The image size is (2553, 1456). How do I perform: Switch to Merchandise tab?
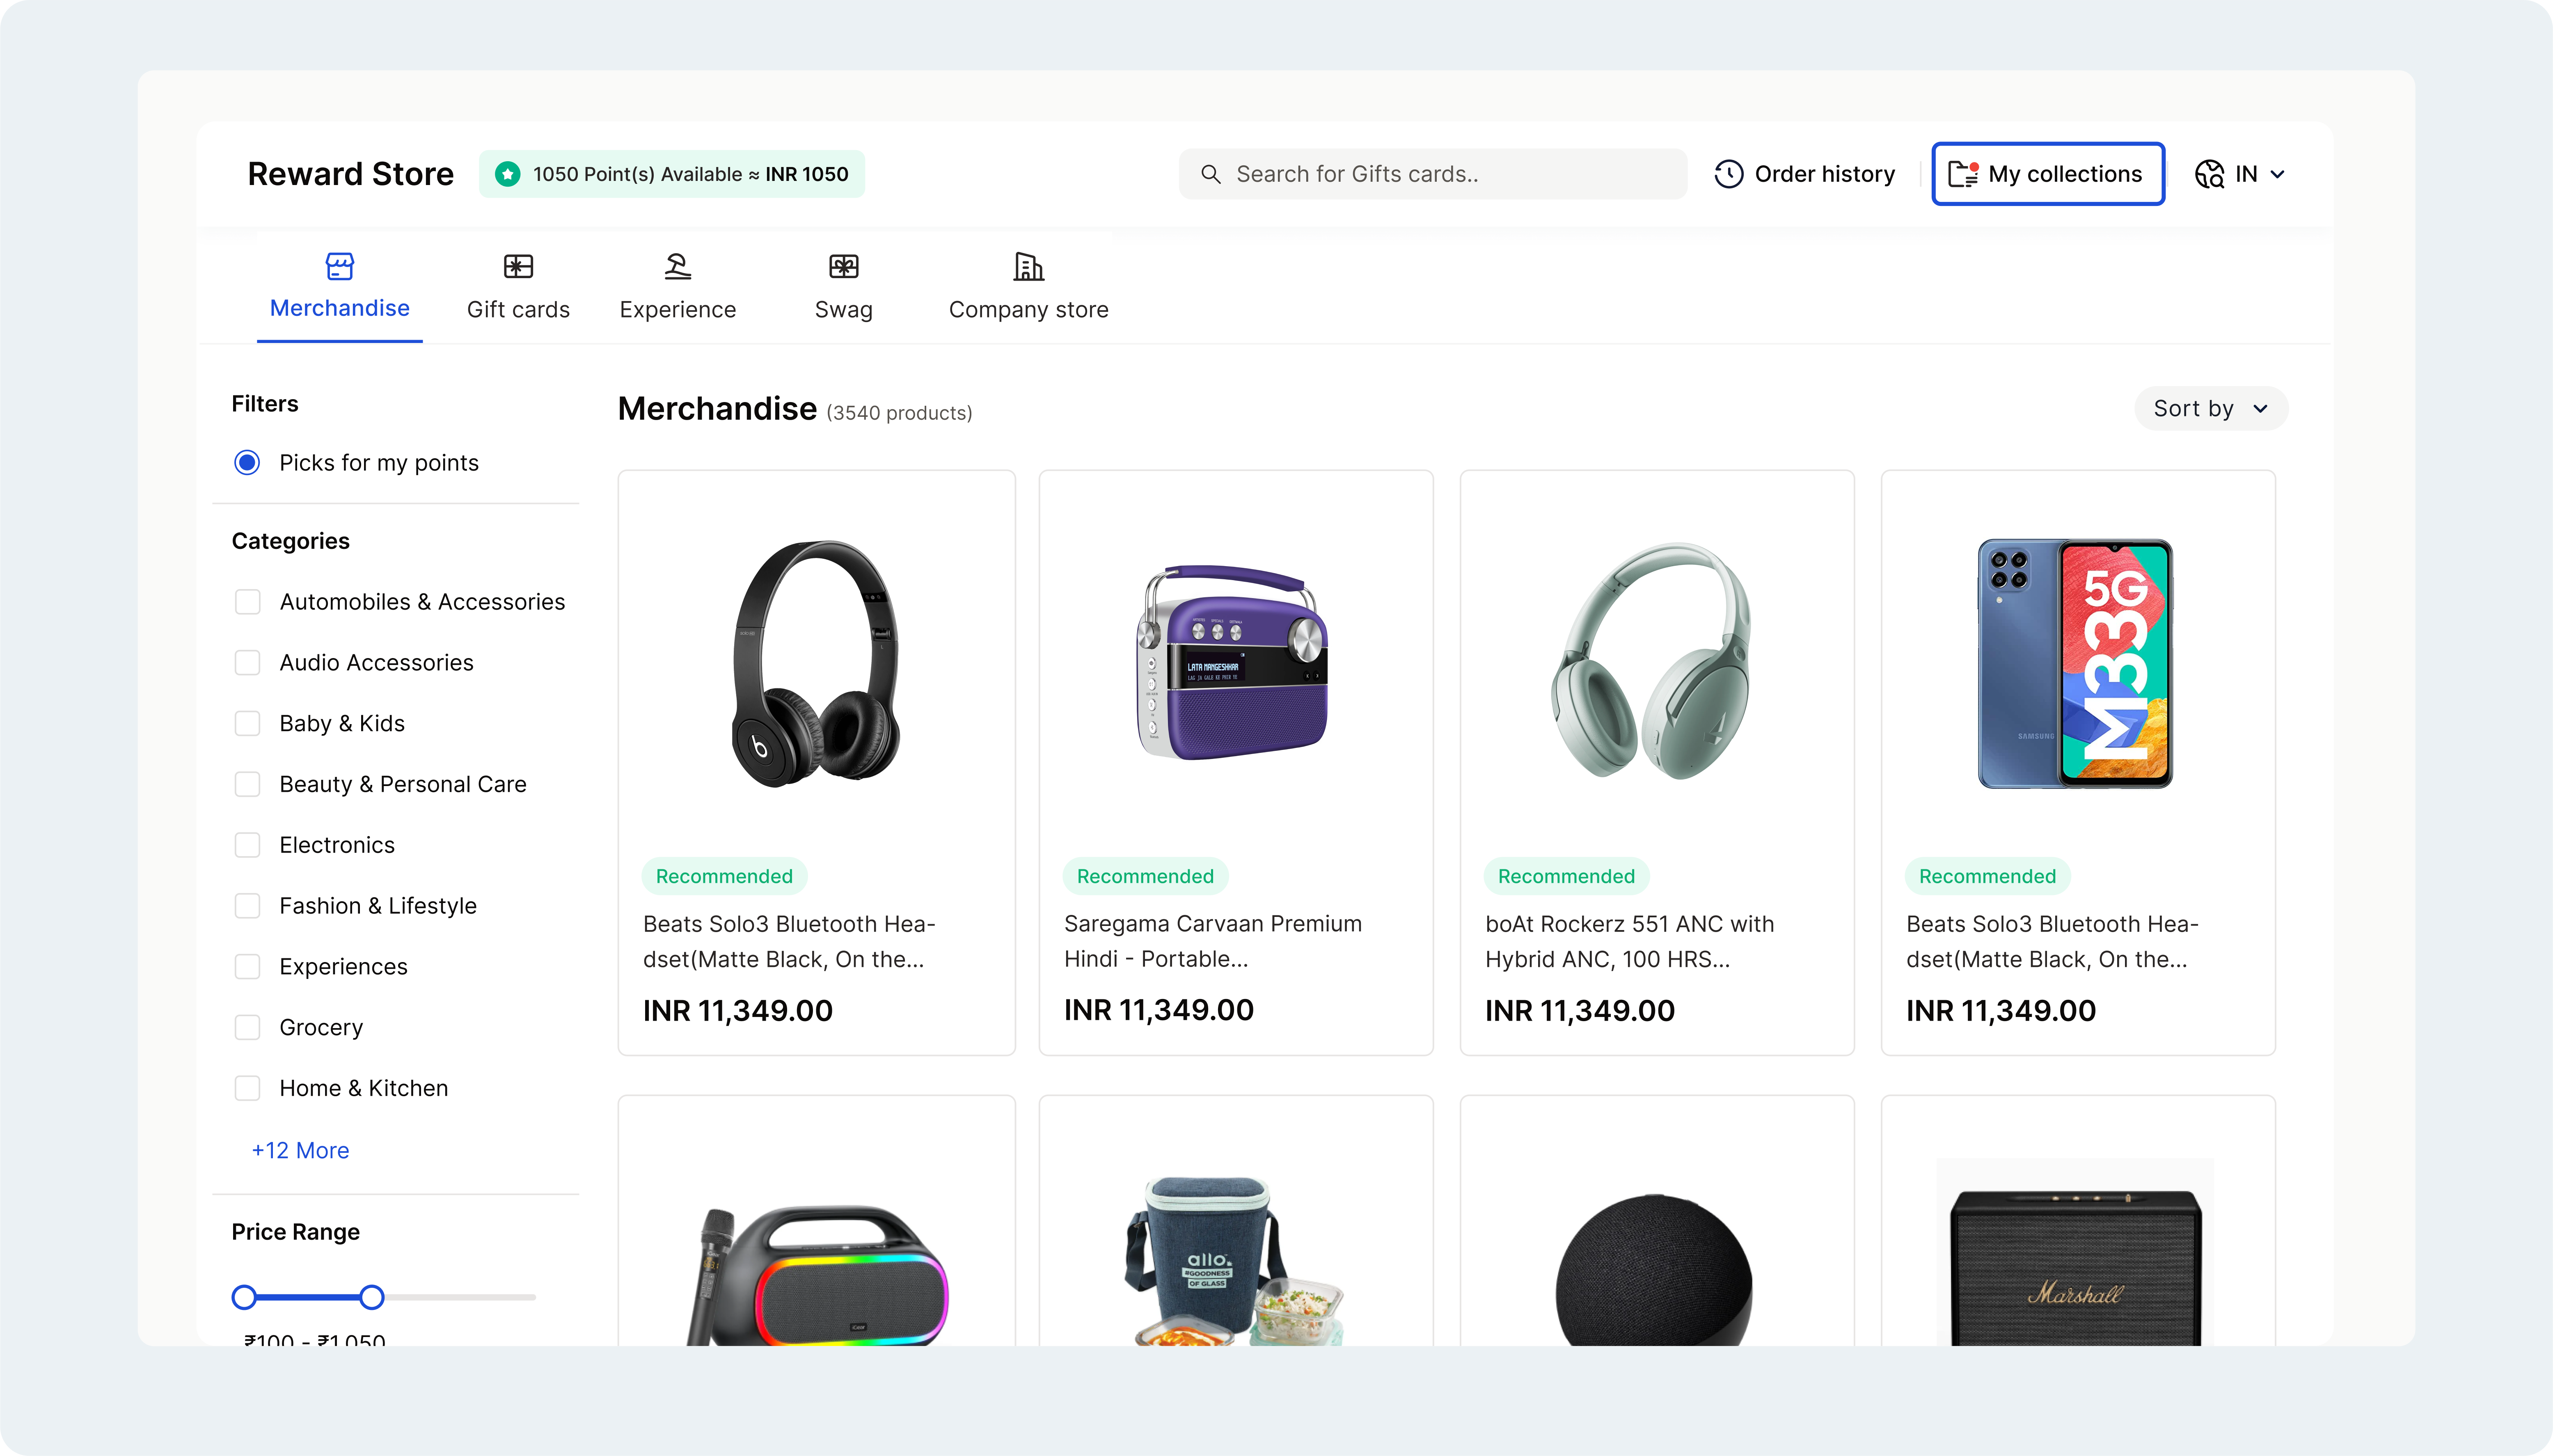click(x=340, y=288)
